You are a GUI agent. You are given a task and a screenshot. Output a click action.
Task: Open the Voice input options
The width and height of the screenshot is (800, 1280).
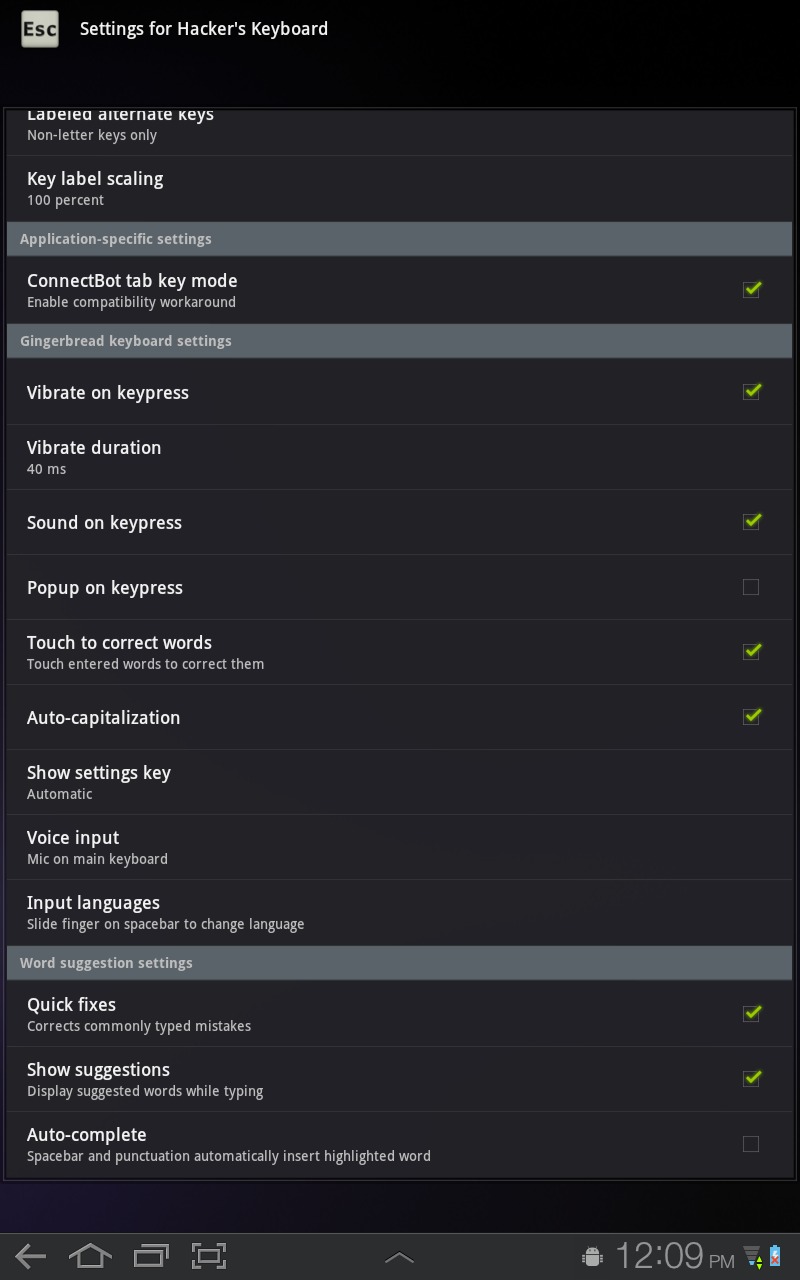(x=400, y=847)
